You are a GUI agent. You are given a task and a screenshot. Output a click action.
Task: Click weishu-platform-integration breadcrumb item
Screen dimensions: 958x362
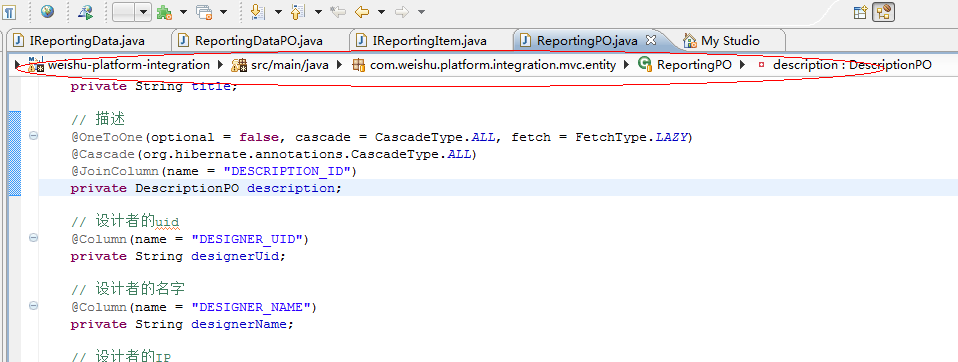(129, 65)
